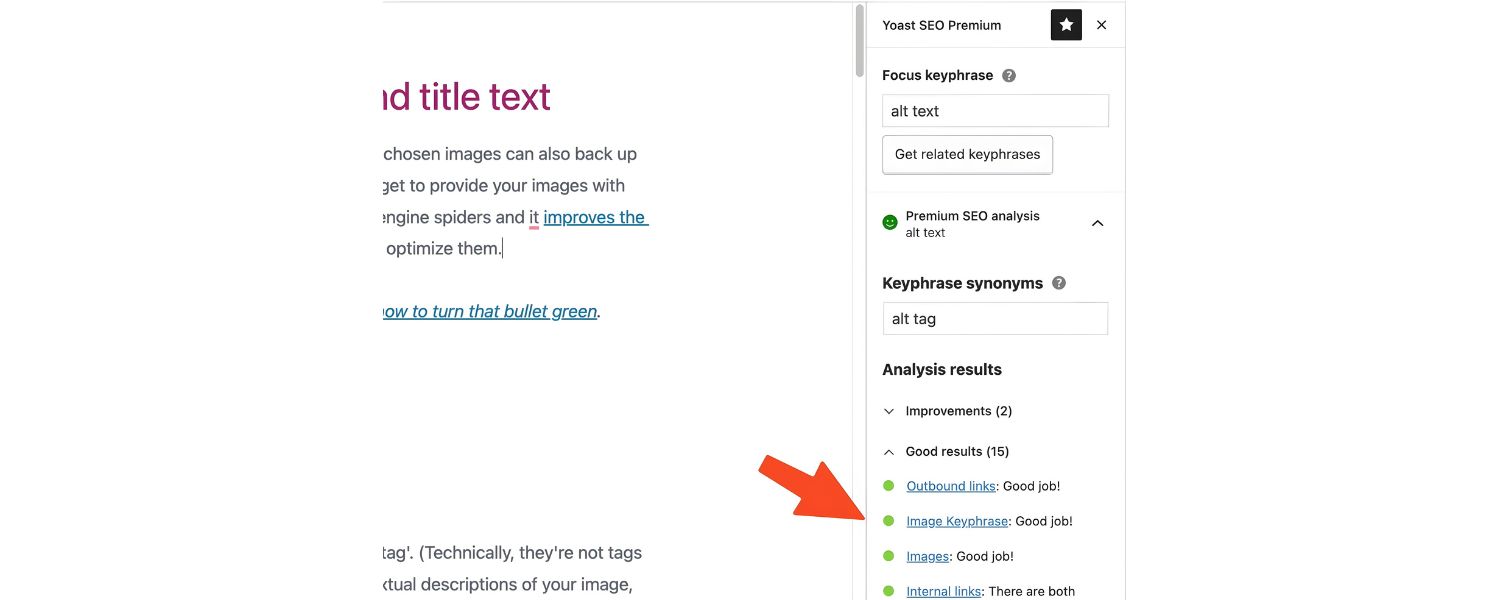
Task: Click the green bullet beside Internal links
Action: click(x=890, y=590)
